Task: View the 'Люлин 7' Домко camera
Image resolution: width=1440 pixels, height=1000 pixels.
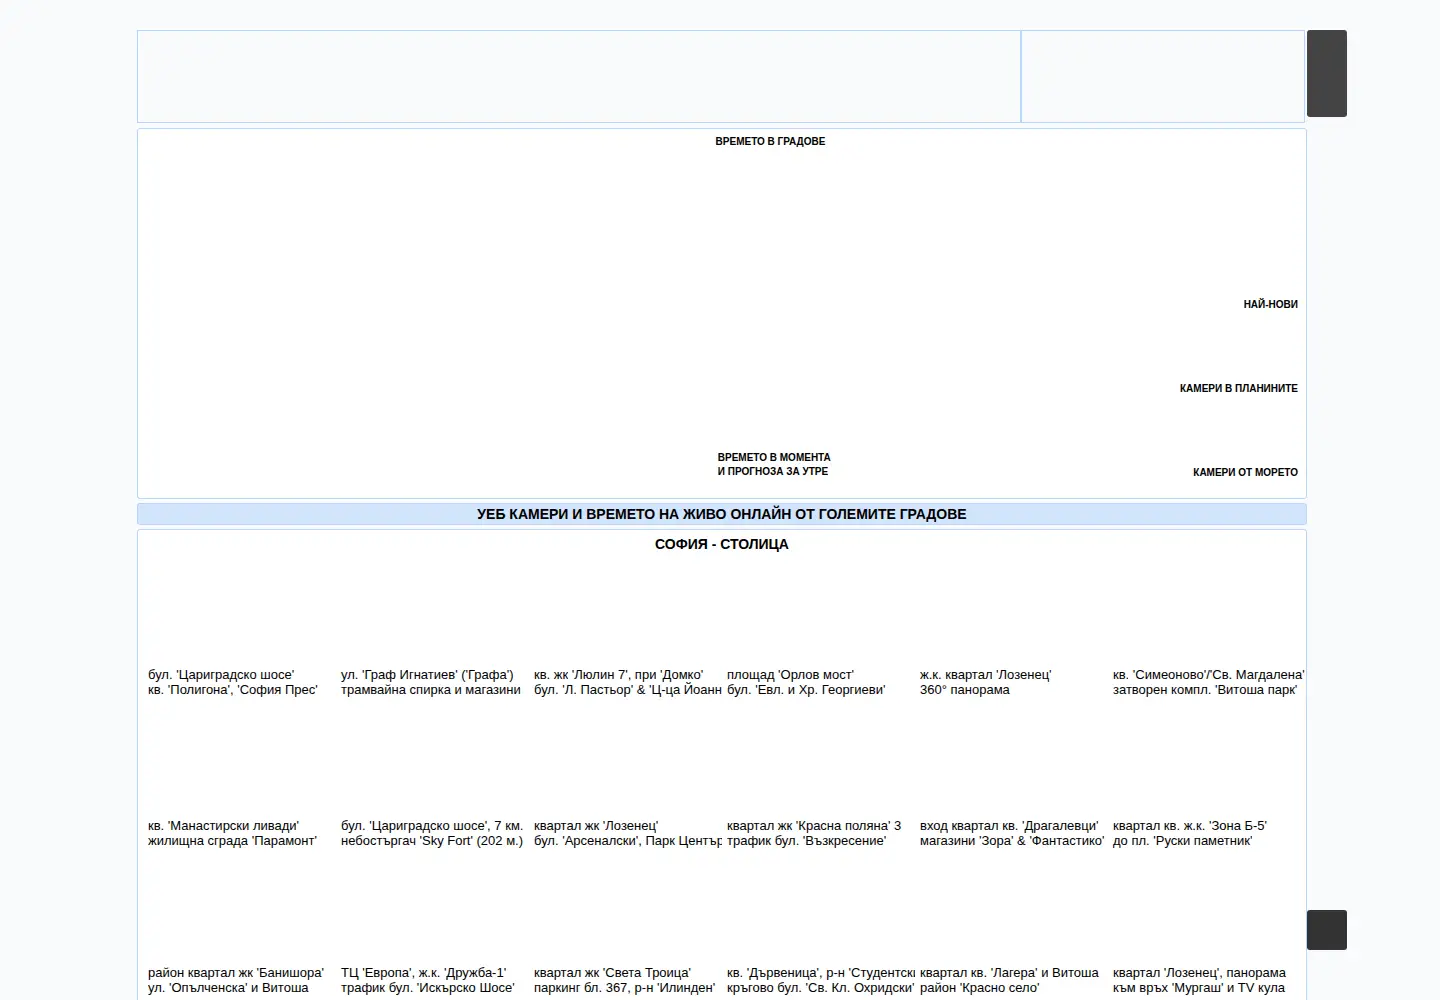Action: click(627, 683)
